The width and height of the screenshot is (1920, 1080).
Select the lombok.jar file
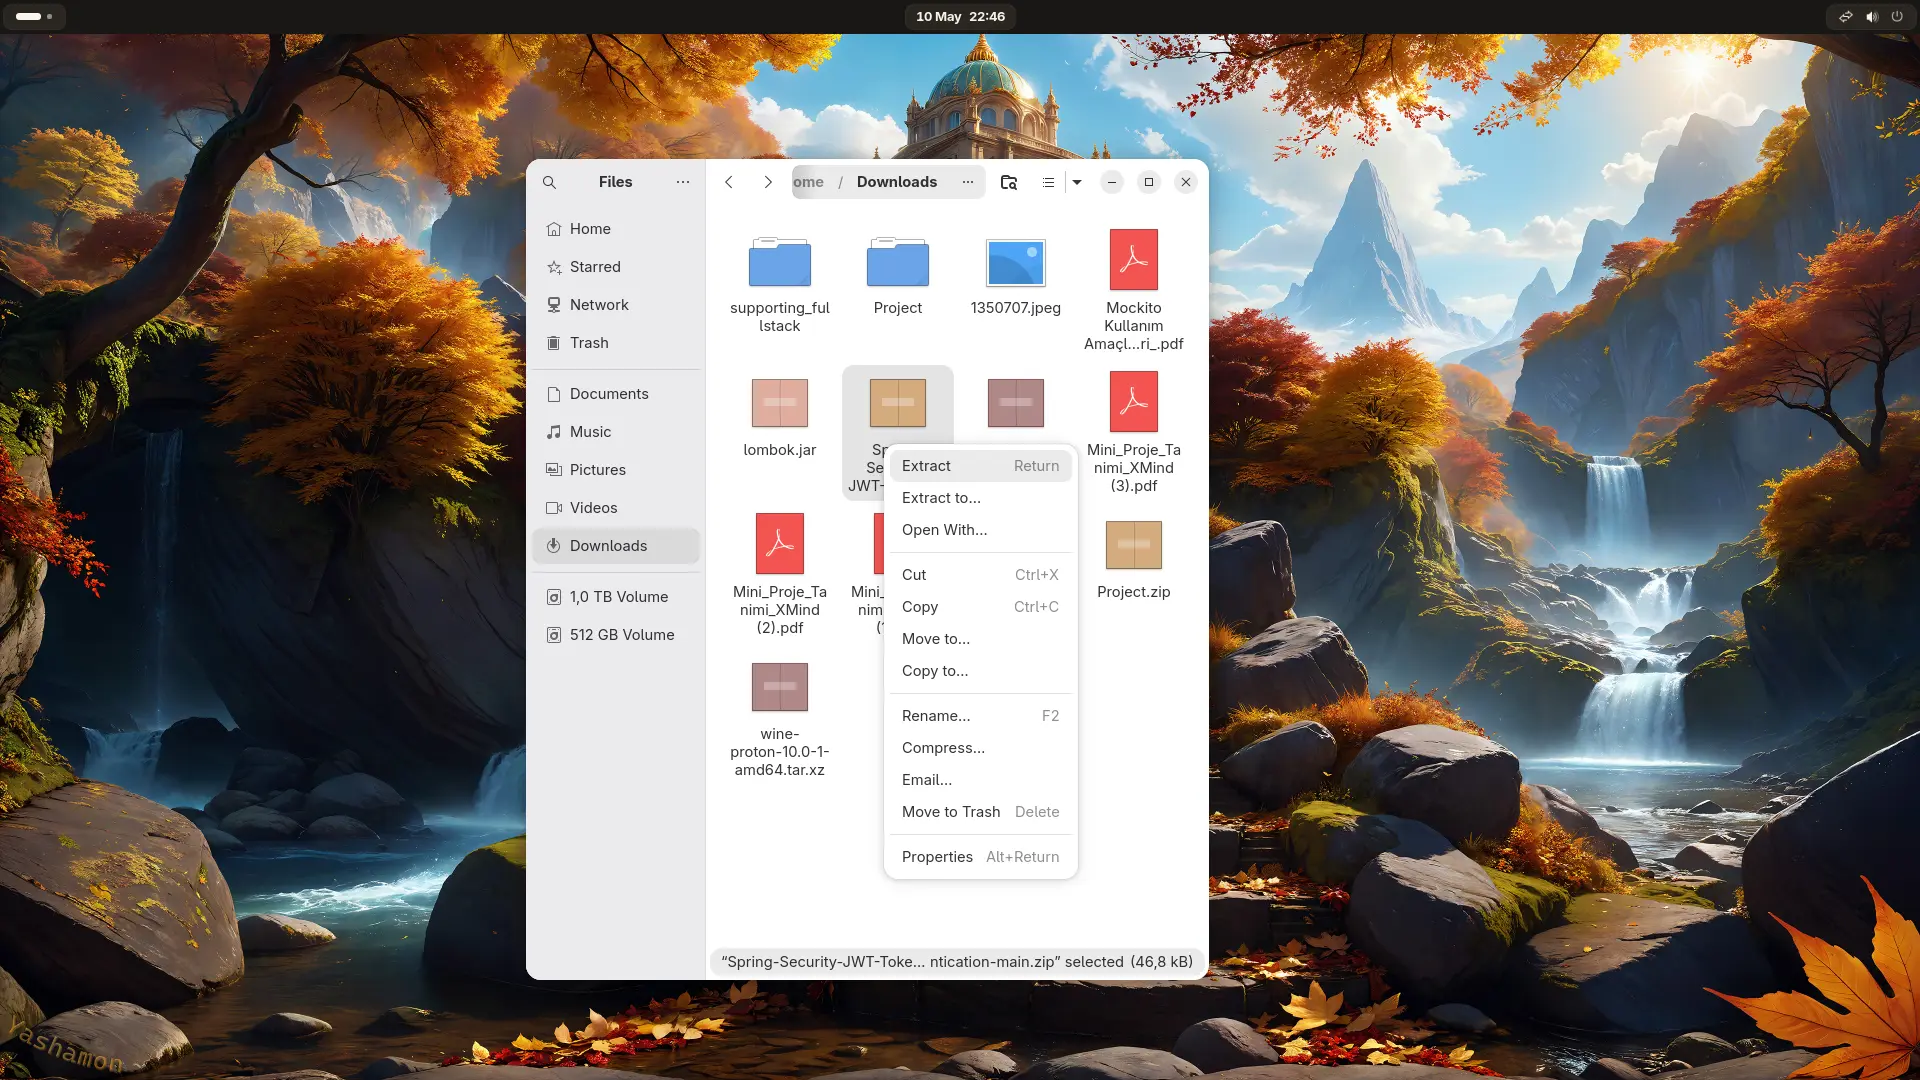[x=780, y=403]
